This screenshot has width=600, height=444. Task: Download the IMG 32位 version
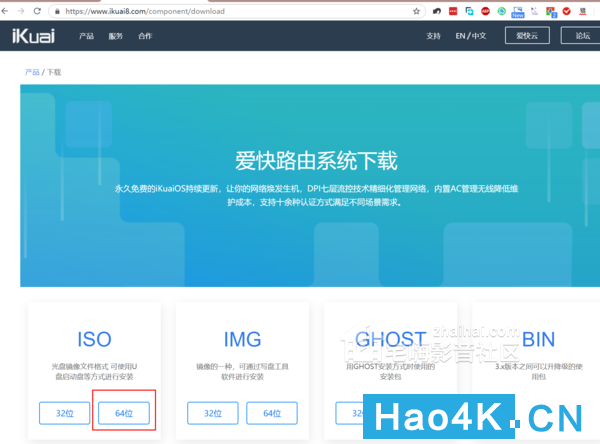213,413
